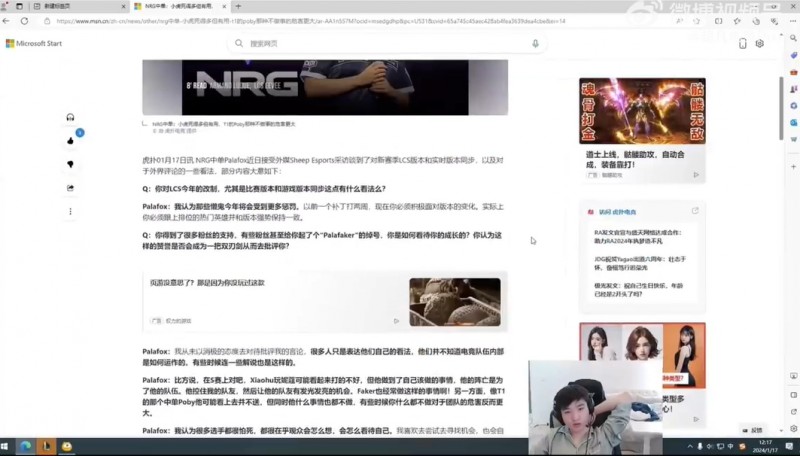800x456 pixels.
Task: Click the browser back arrow
Action: click(x=6, y=21)
